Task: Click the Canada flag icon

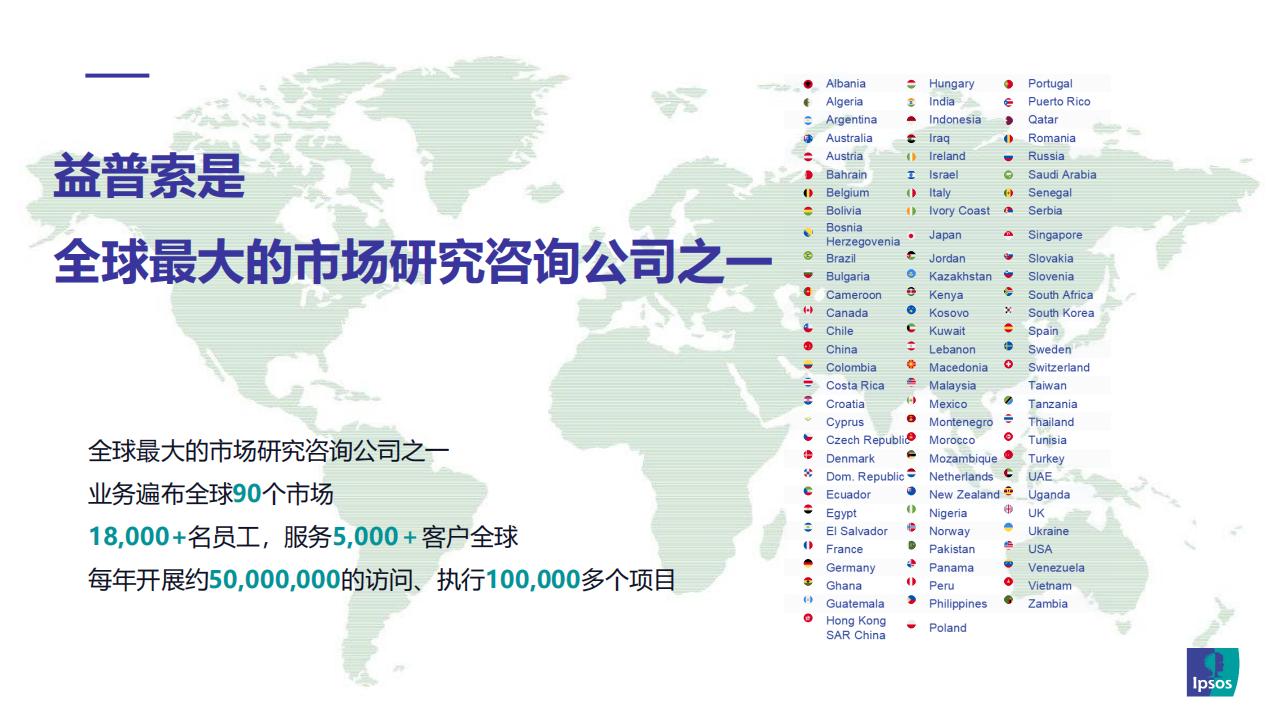Action: (808, 311)
